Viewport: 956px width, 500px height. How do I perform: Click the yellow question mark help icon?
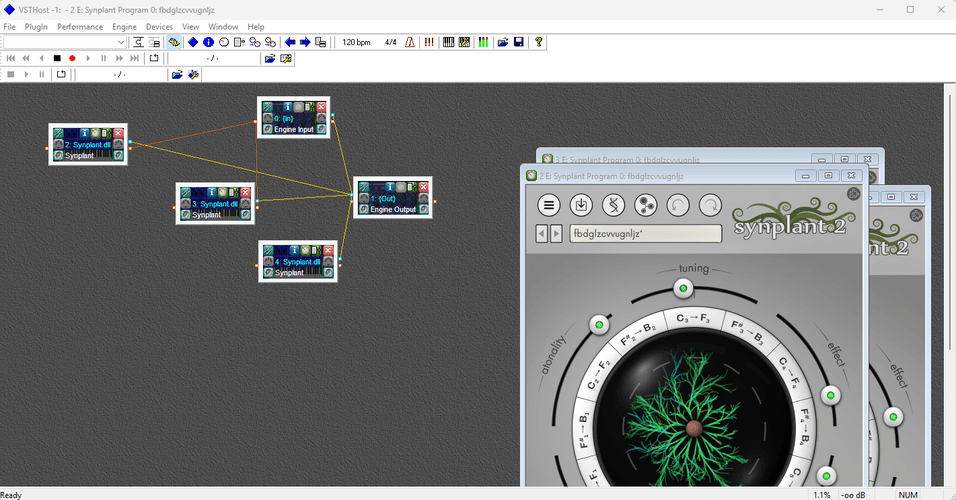tap(538, 42)
